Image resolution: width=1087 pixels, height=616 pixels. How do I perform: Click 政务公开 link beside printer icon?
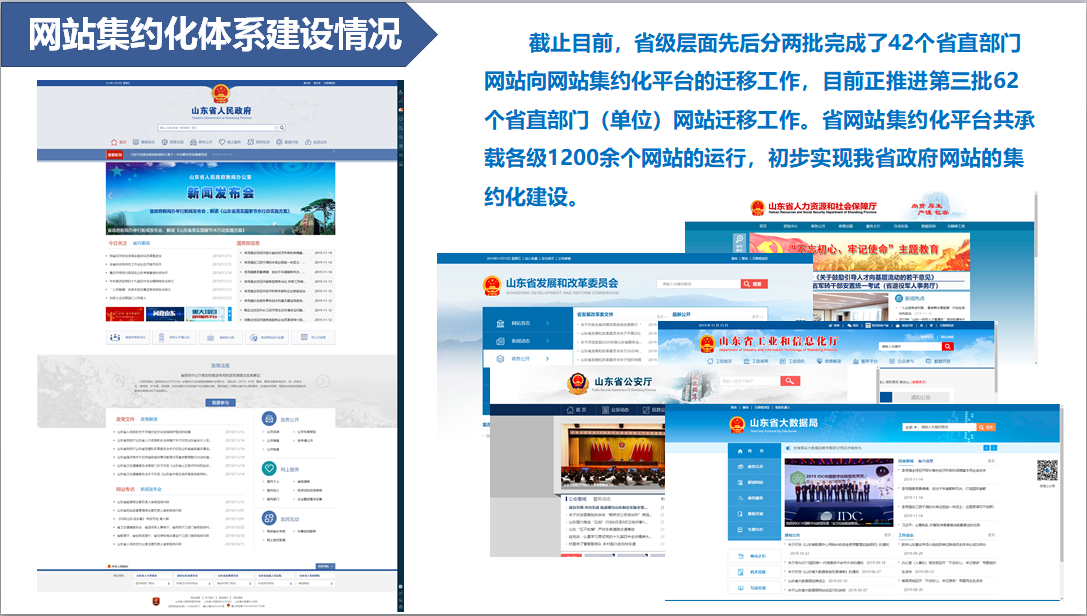pyautogui.click(x=290, y=419)
